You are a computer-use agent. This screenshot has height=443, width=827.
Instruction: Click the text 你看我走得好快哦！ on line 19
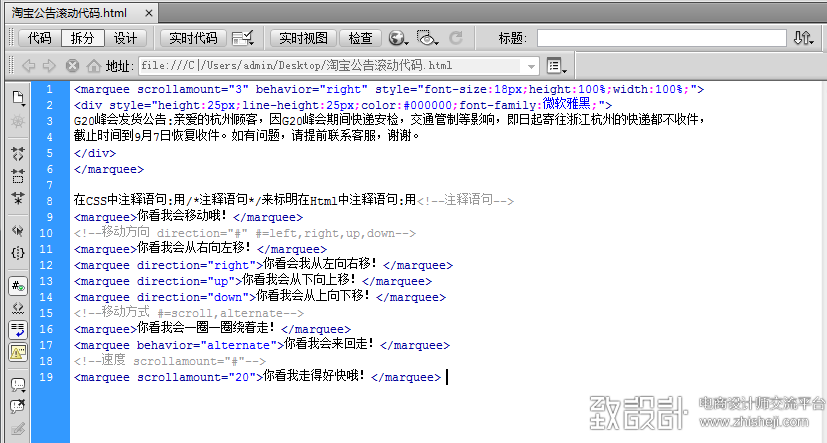click(x=314, y=377)
